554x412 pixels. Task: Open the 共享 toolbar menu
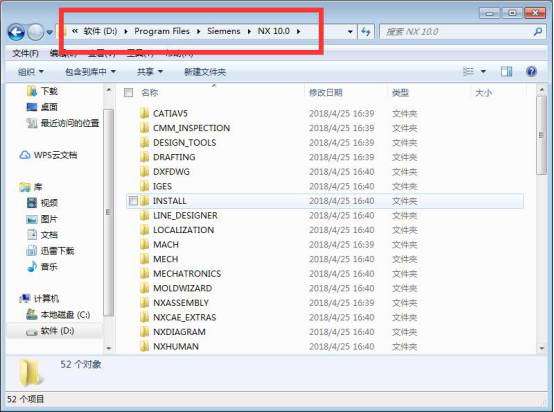click(150, 72)
